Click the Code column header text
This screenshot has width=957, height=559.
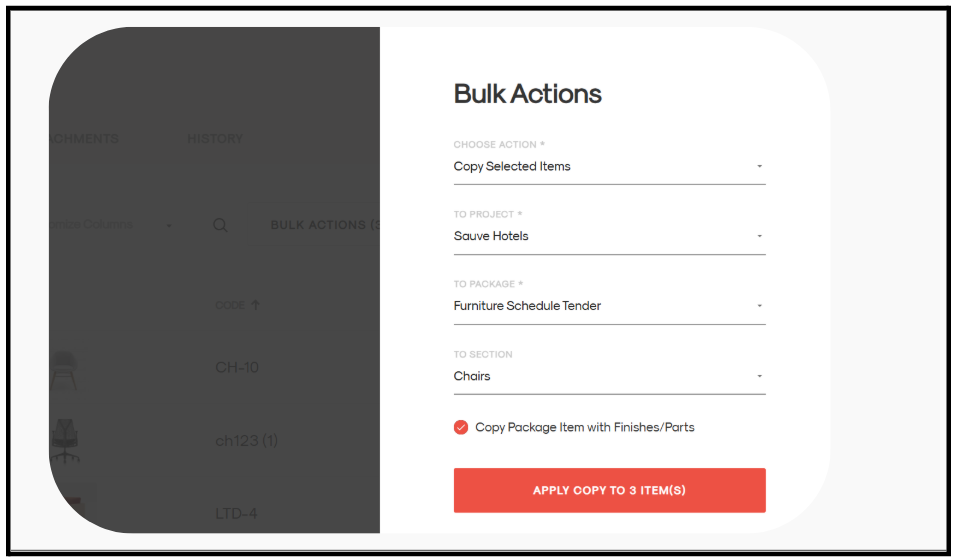click(x=230, y=305)
